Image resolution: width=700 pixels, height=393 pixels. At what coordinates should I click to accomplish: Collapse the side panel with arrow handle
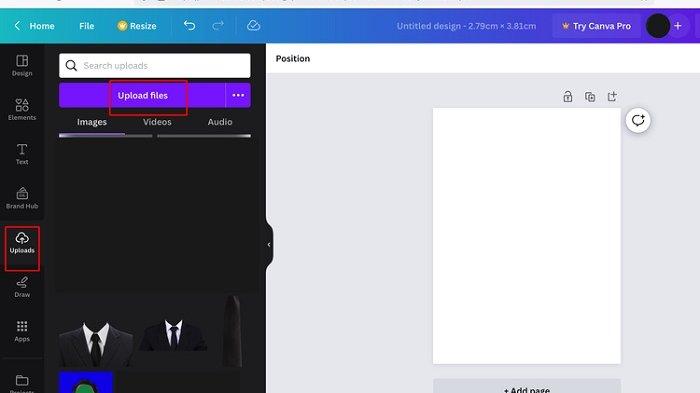269,244
